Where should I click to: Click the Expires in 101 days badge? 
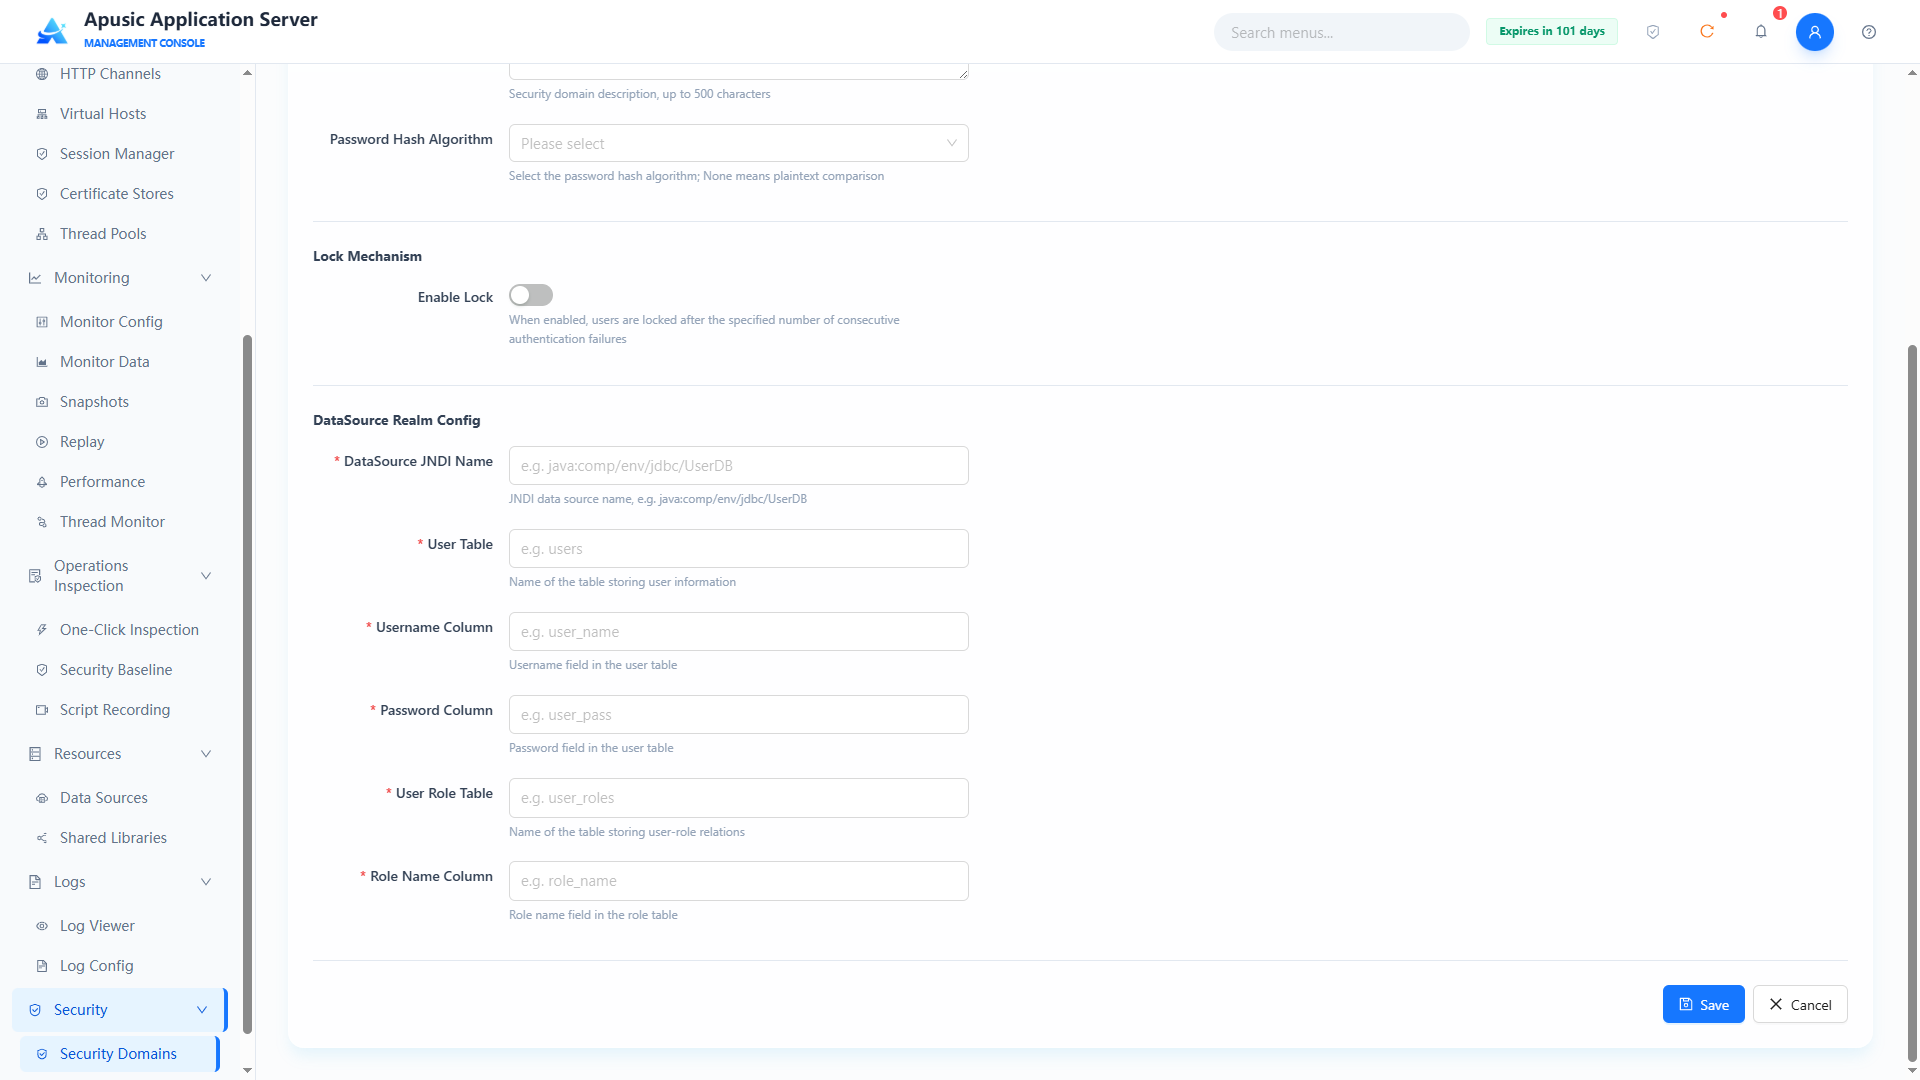1551,31
